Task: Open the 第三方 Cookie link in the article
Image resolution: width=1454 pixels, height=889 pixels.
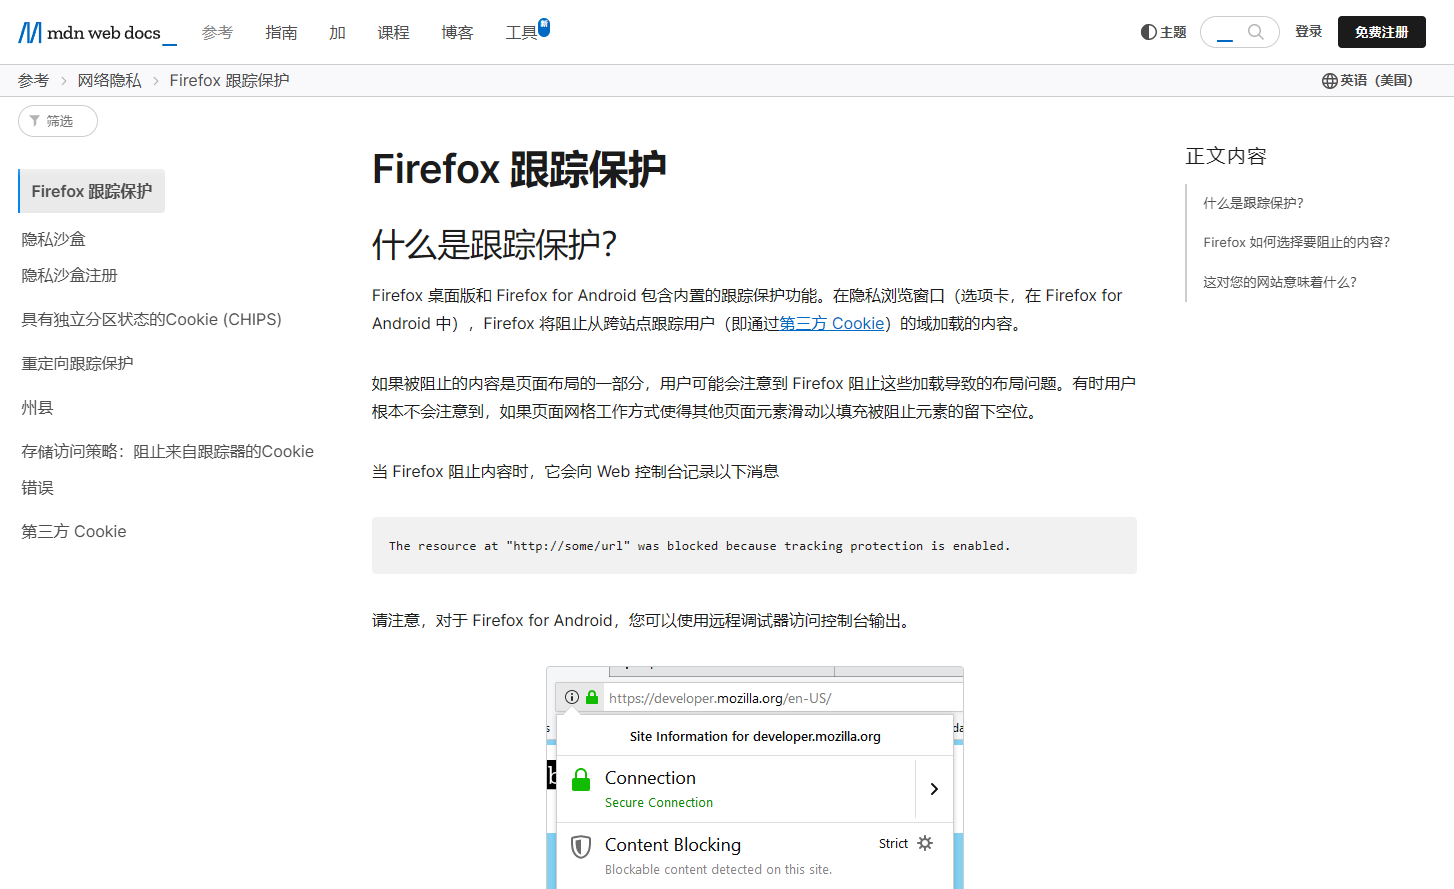Action: coord(831,323)
